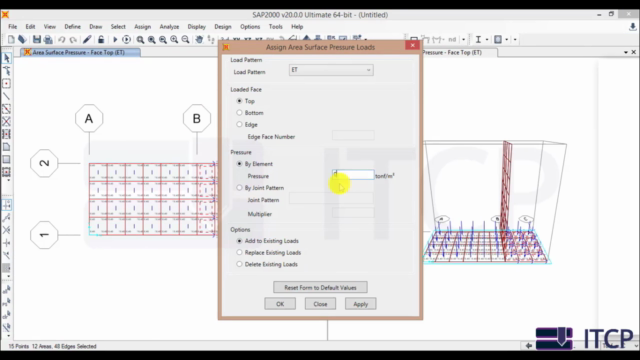The image size is (640, 360).
Task: Click the status bar left arrow button
Action: (x=529, y=346)
